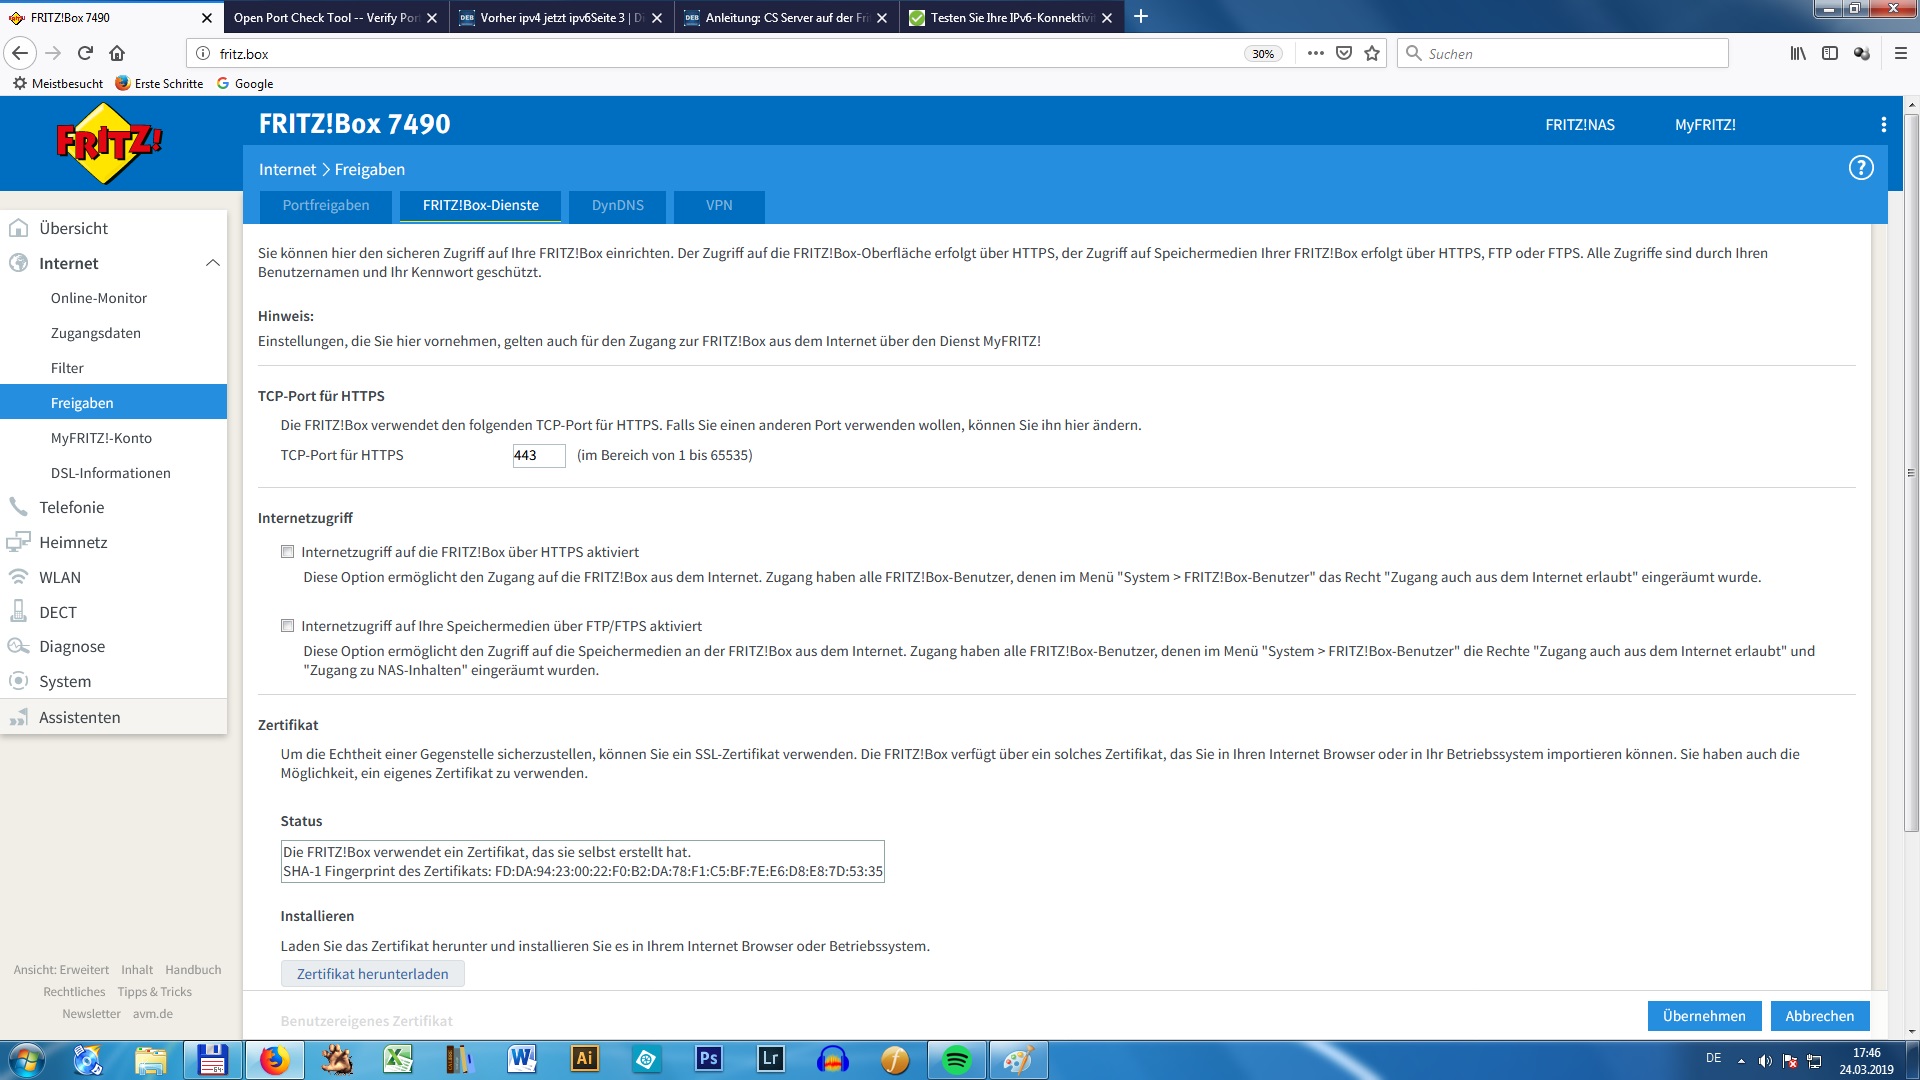Open the browser home page
Image resolution: width=1920 pixels, height=1080 pixels.
click(x=117, y=53)
